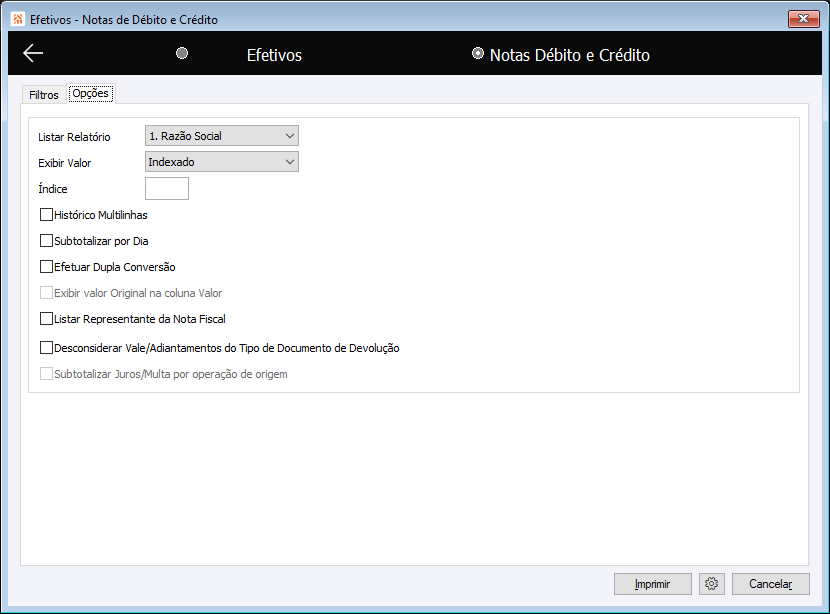This screenshot has height=614, width=830.
Task: Click the back arrow icon
Action: pos(33,53)
